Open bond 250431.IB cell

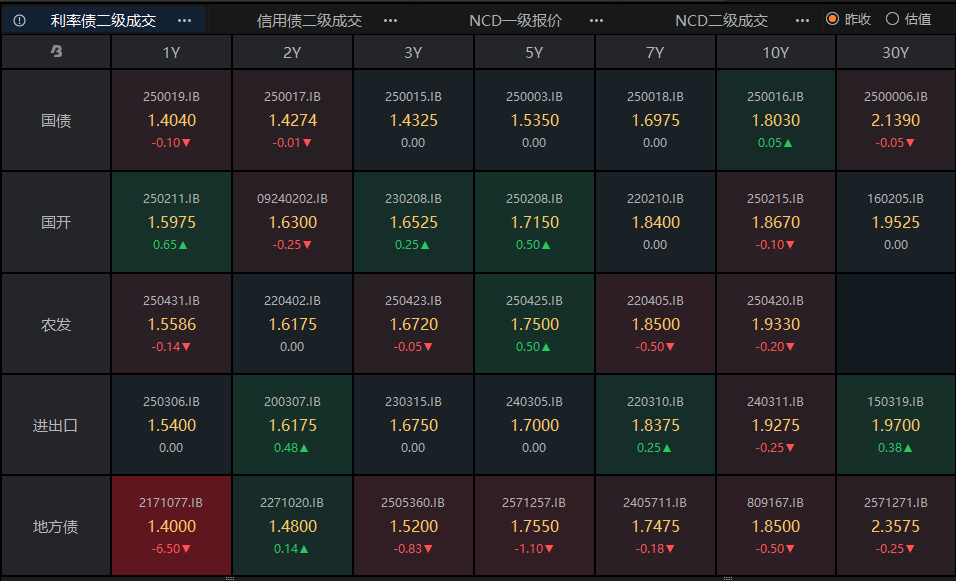pos(171,324)
